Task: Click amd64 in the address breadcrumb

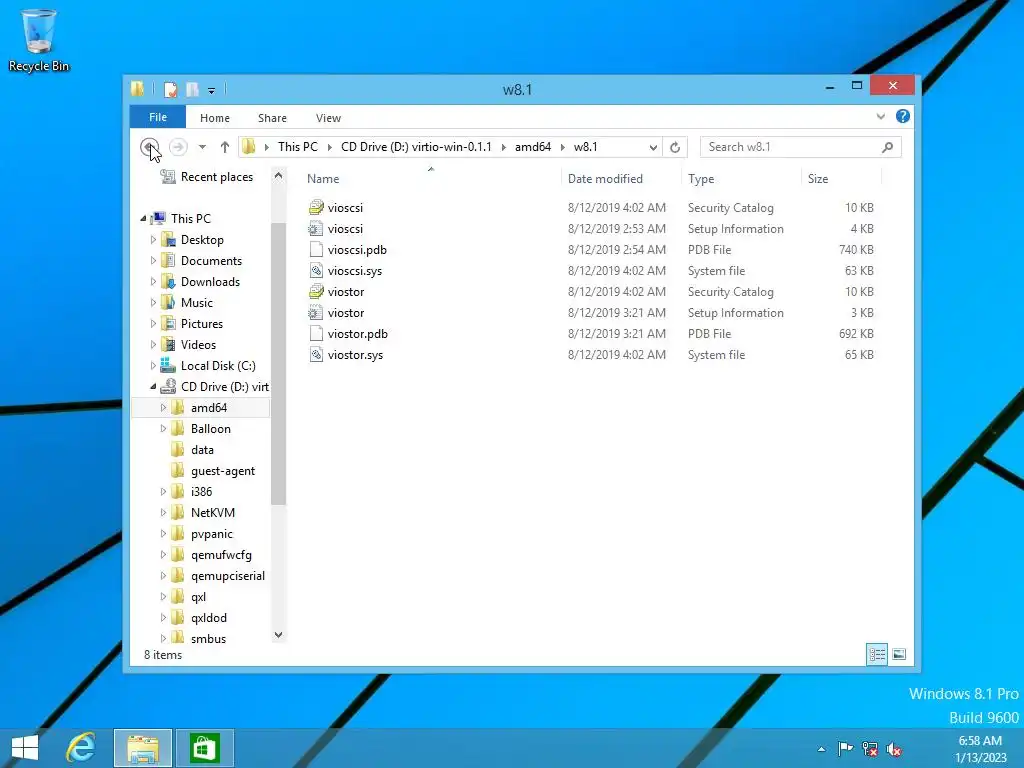Action: pos(533,147)
